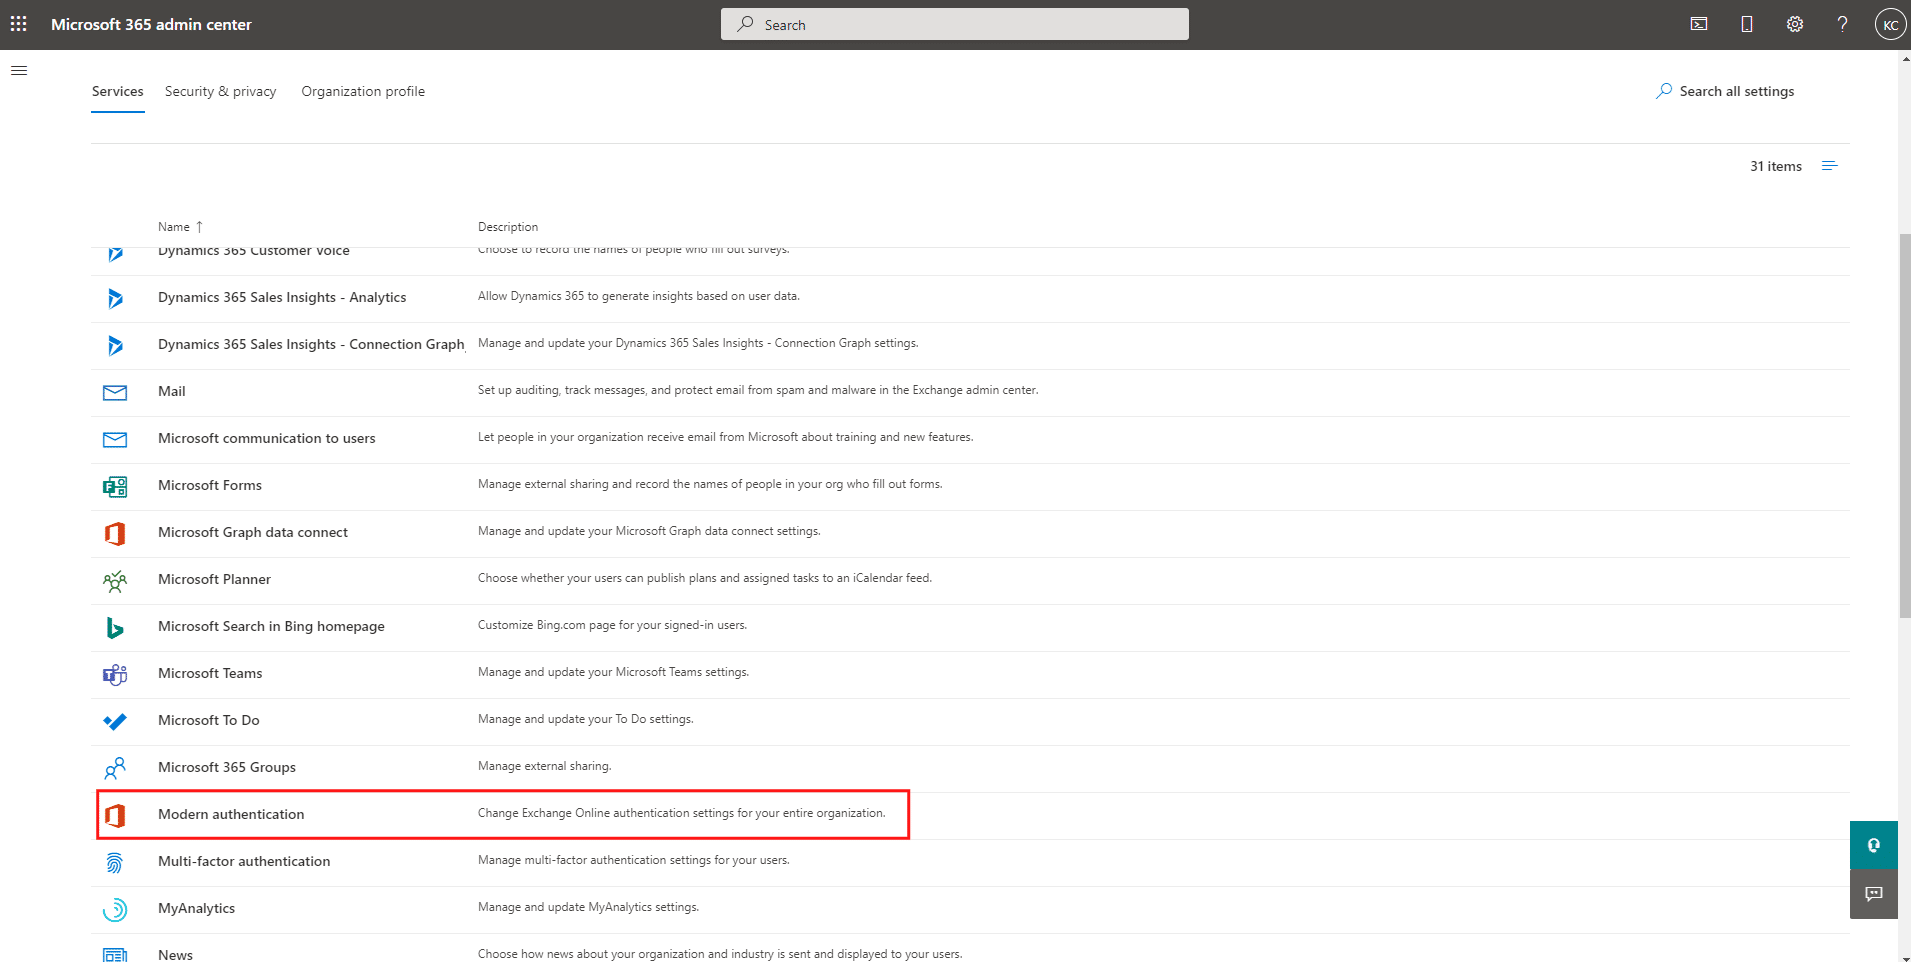Open the Cloud Shell icon in header
1911x962 pixels.
pyautogui.click(x=1699, y=24)
